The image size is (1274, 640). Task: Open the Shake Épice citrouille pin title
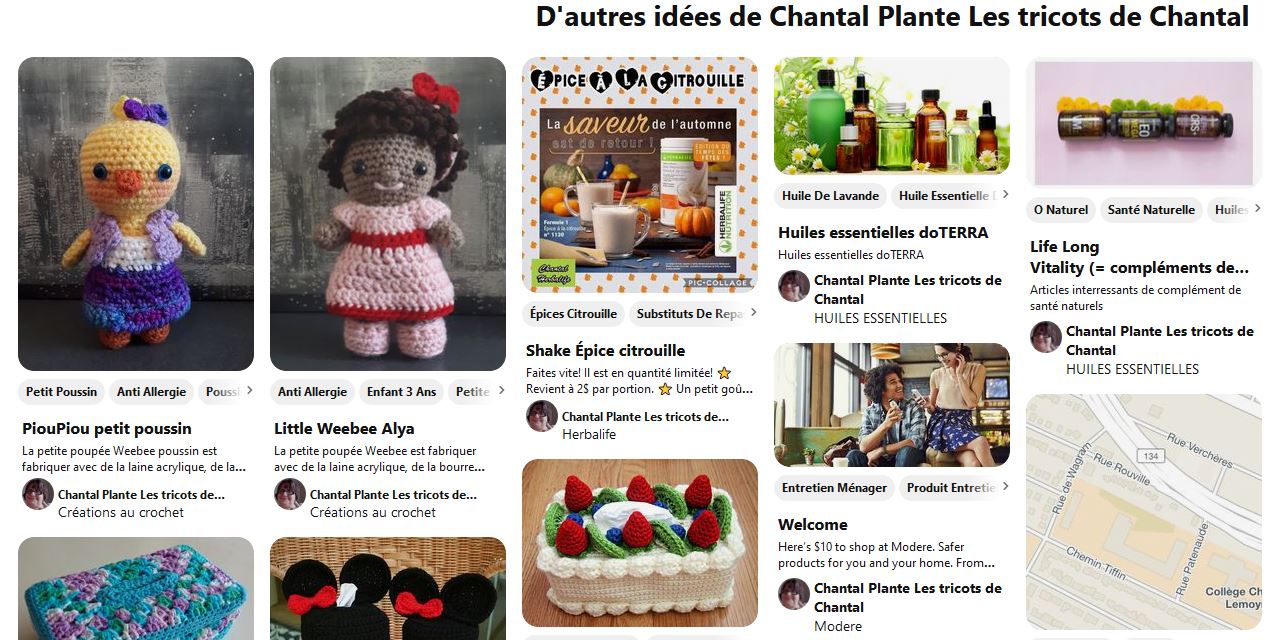click(605, 350)
